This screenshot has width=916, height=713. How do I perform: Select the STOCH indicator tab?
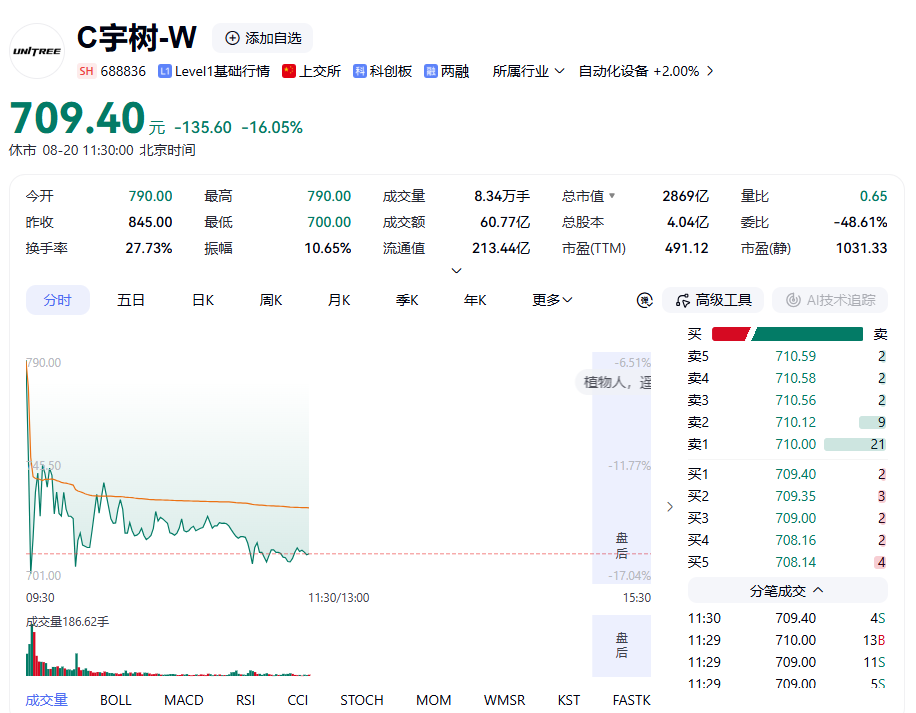pyautogui.click(x=362, y=700)
